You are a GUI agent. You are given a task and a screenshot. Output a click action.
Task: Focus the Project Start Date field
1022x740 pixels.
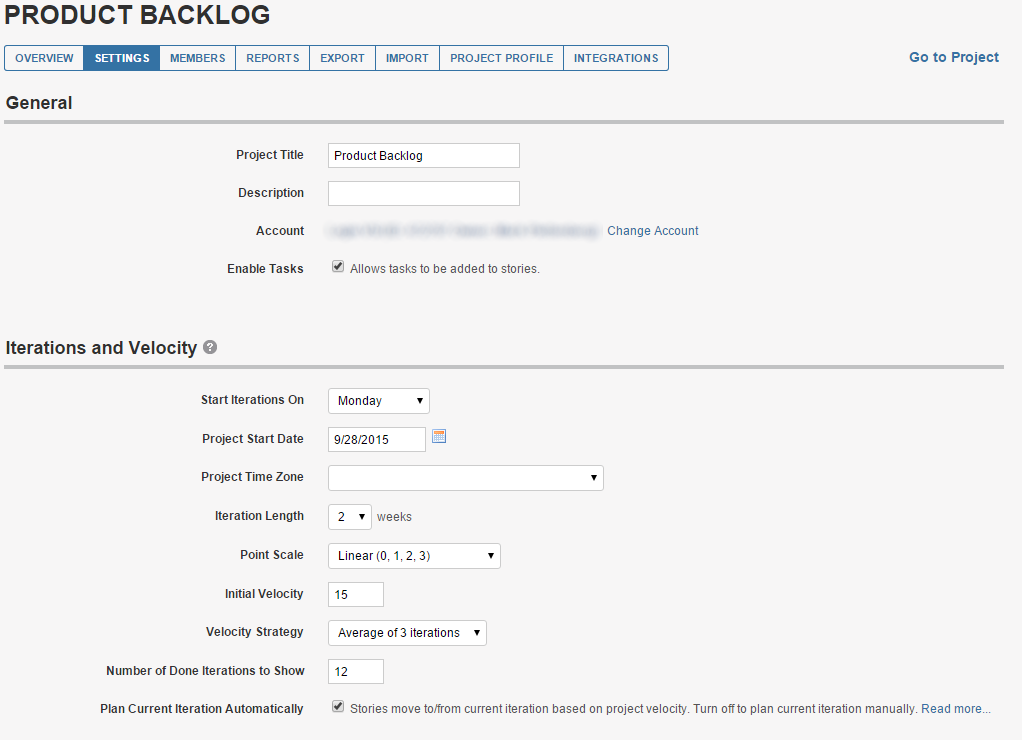(x=377, y=439)
